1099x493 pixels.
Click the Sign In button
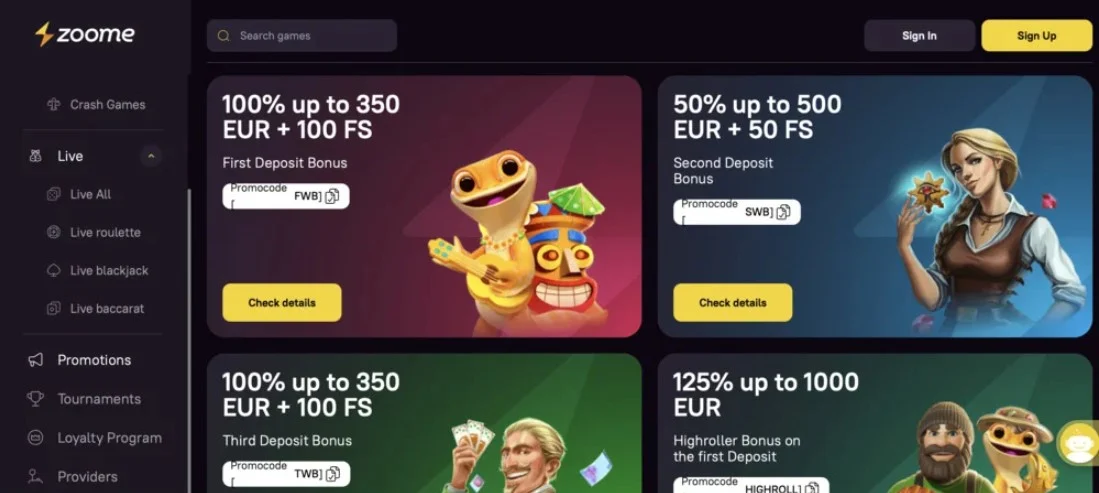point(919,36)
